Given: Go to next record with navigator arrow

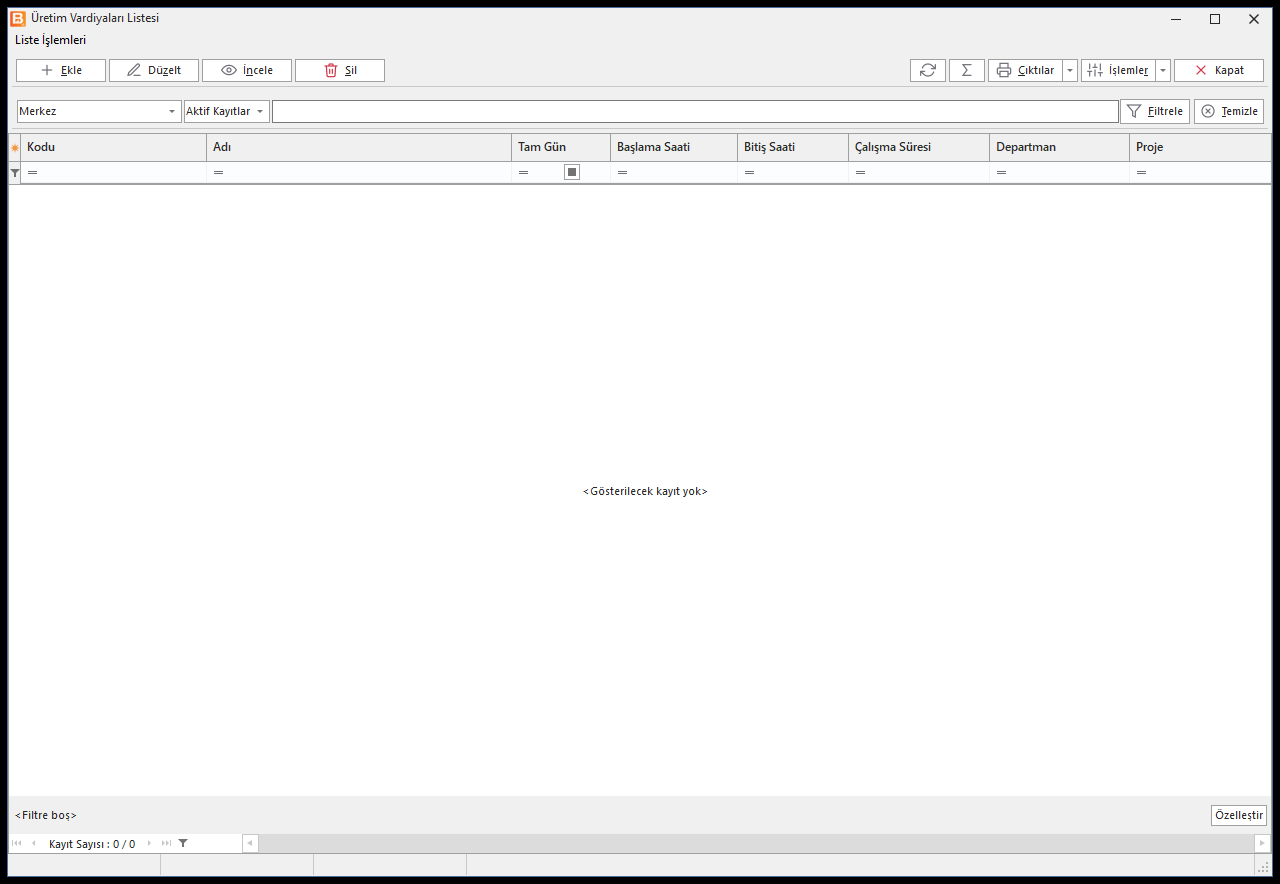Looking at the screenshot, I should point(150,843).
